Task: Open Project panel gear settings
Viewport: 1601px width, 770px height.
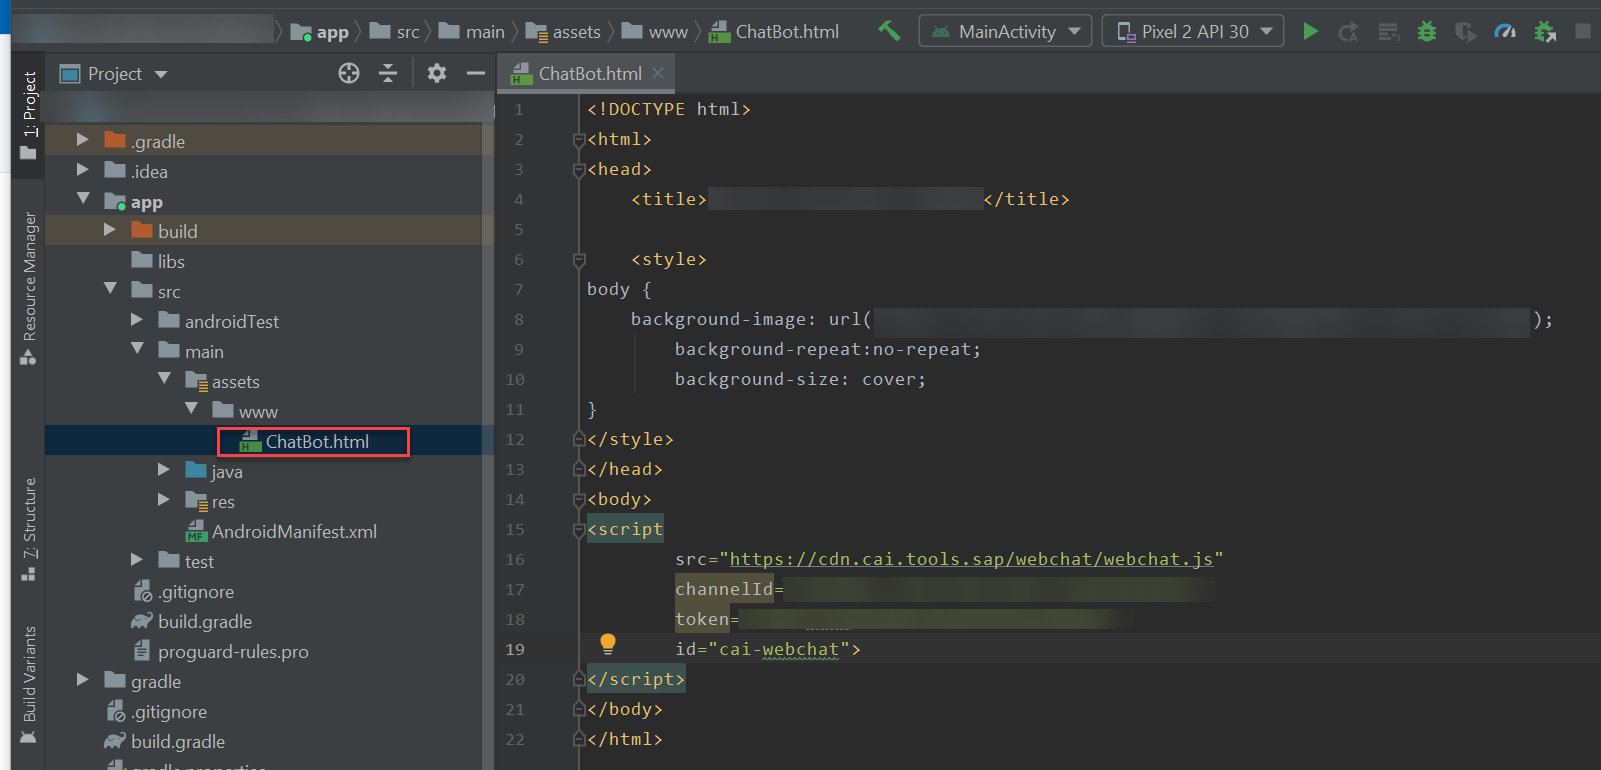Action: tap(437, 73)
